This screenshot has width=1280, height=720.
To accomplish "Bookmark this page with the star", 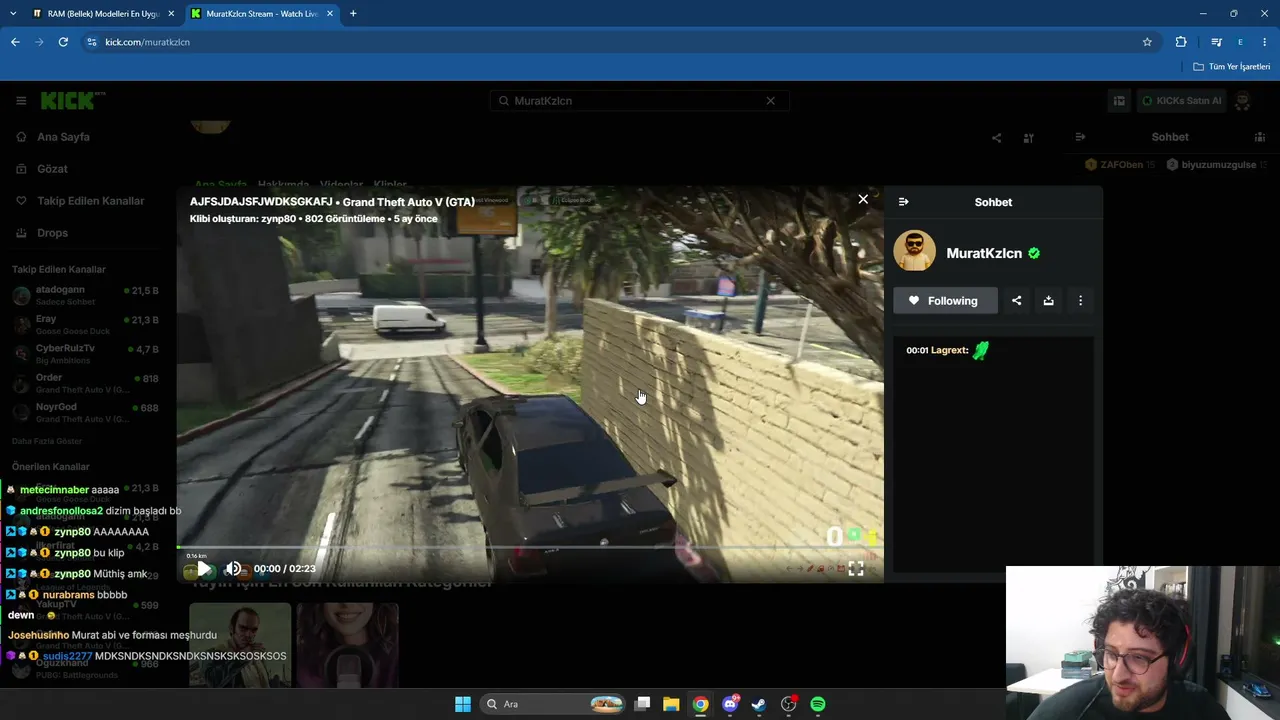I will tap(1147, 42).
